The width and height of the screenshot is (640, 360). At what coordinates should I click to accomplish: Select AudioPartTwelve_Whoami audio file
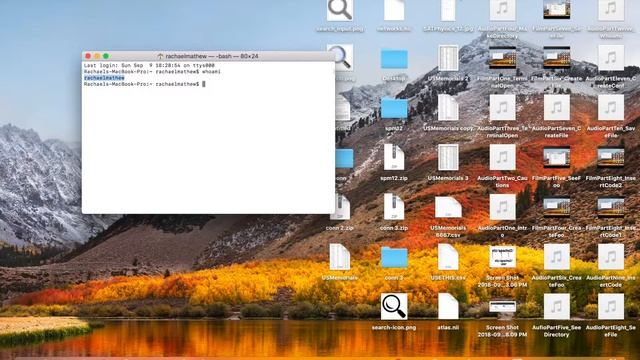(x=611, y=10)
